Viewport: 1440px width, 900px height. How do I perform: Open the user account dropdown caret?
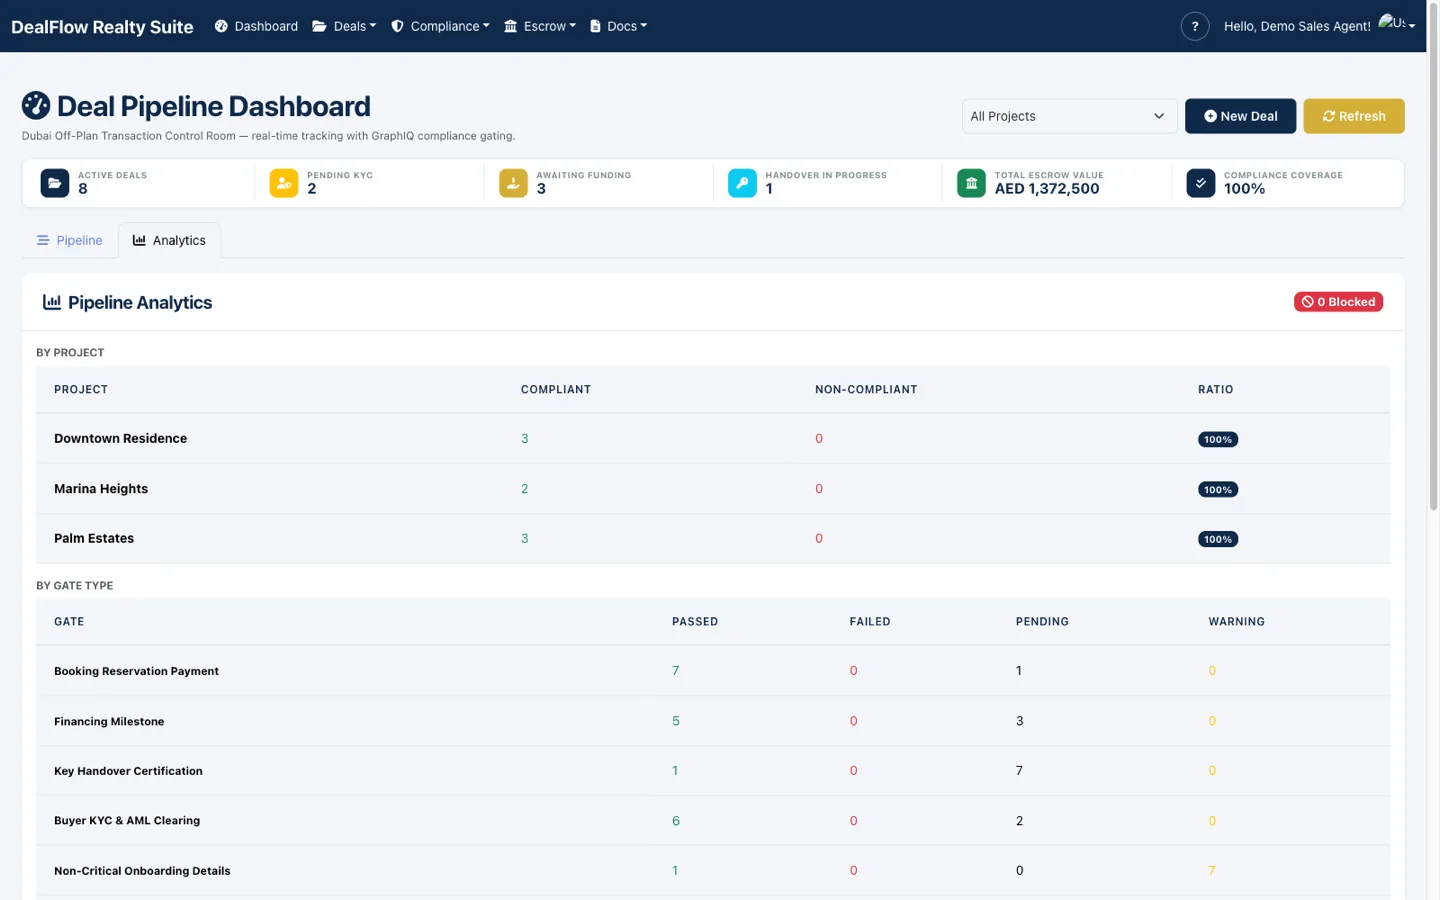[x=1412, y=26]
